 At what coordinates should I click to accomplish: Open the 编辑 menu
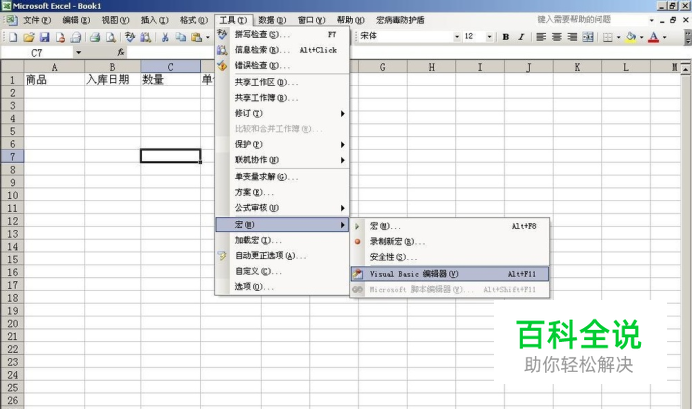(76, 20)
